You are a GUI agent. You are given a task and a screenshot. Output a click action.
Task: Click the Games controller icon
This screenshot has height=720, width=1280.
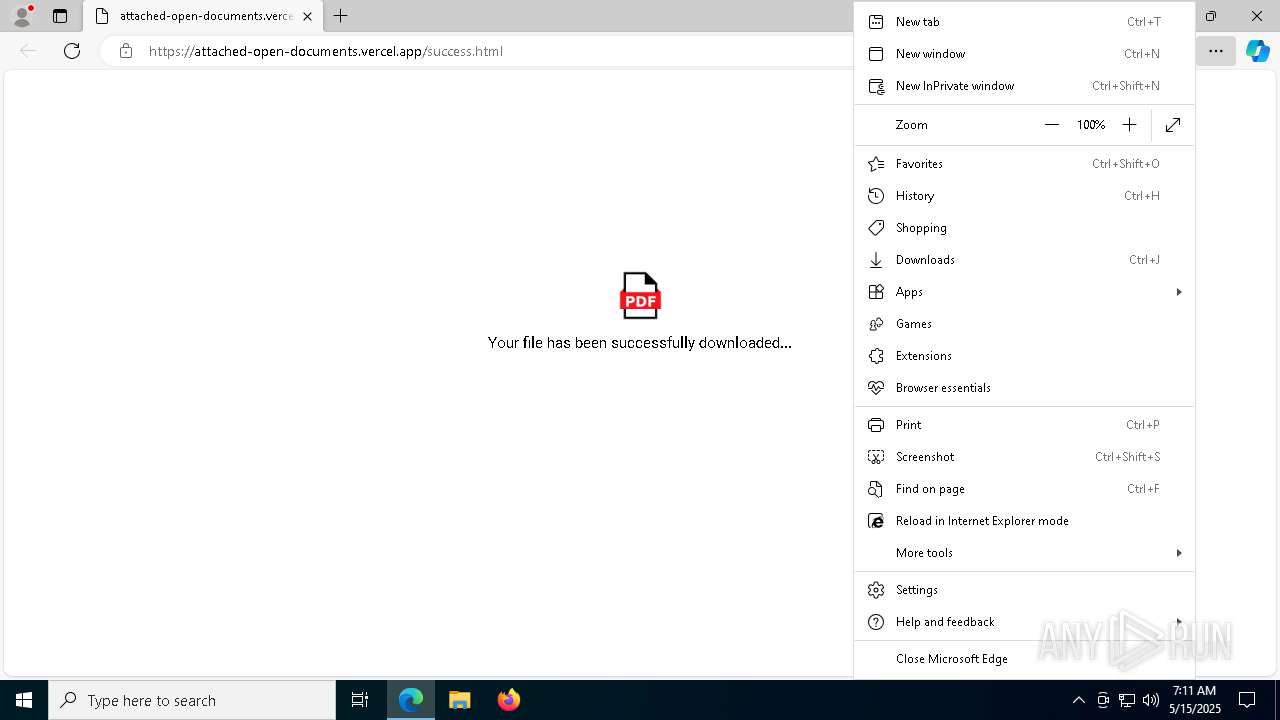tap(876, 324)
